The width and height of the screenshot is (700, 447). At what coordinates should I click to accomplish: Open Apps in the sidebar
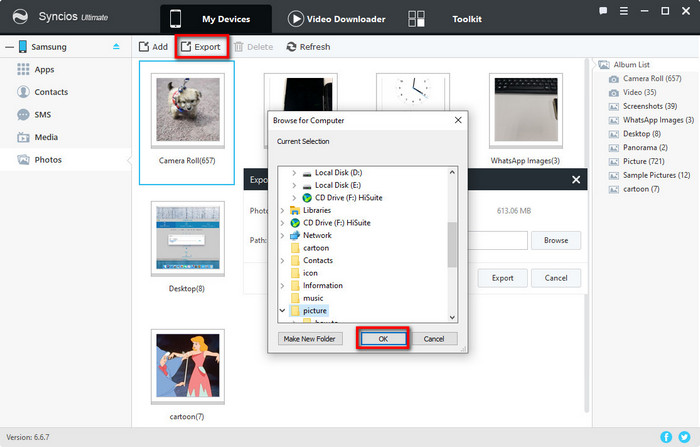pos(44,70)
